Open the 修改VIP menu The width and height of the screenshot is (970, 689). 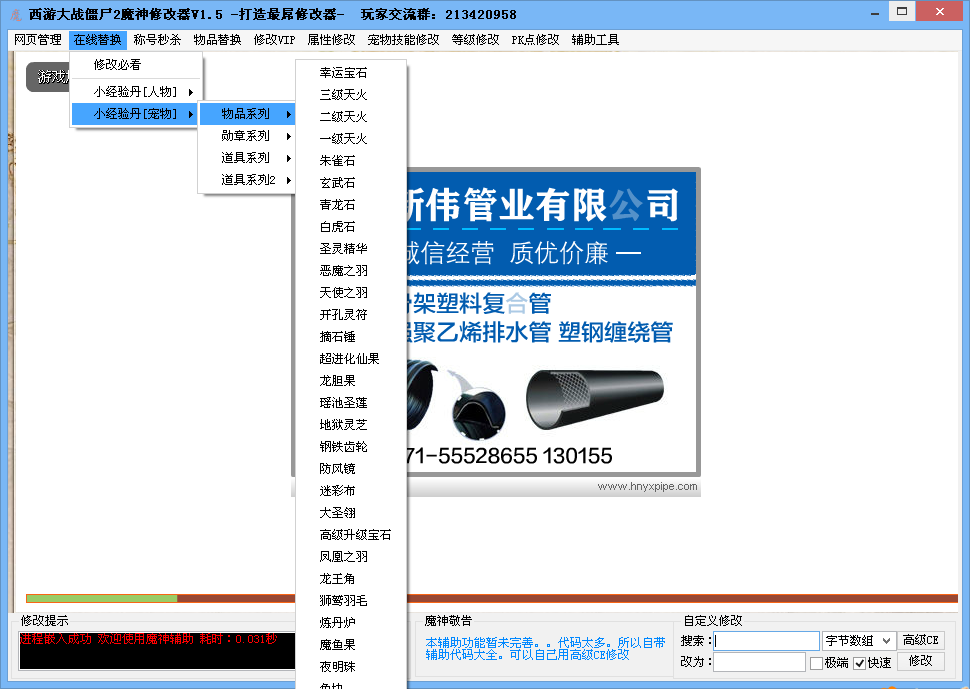coord(274,40)
